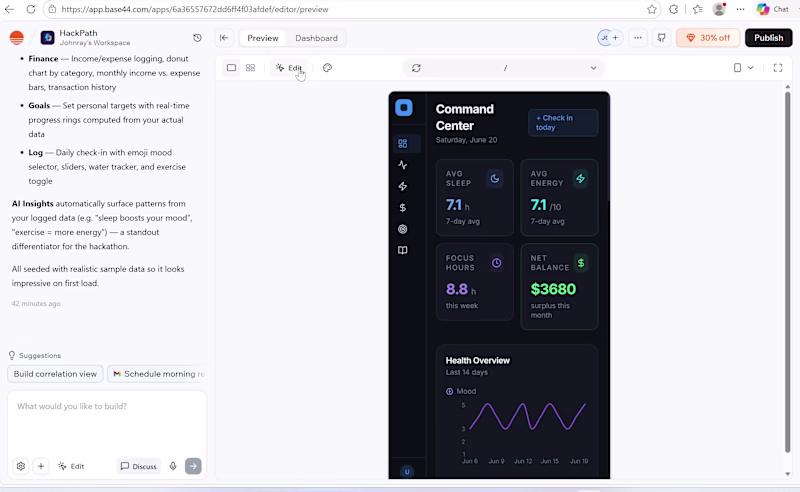Screen dimensions: 800x492
Task: Add attachment with plus icon
Action: tap(41, 466)
